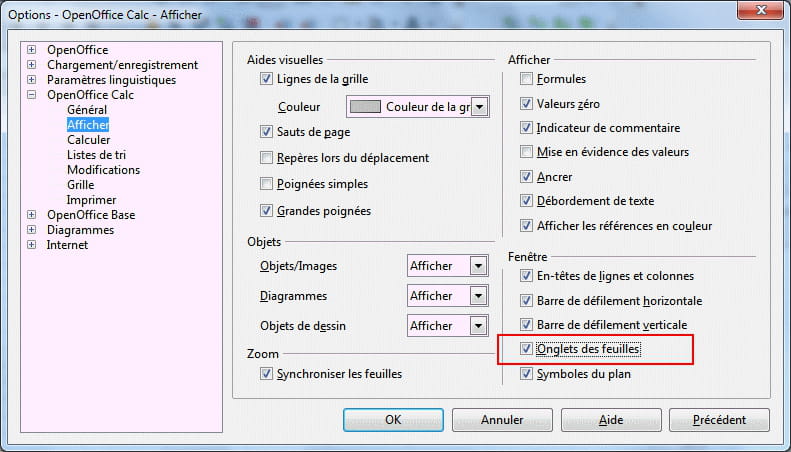Expand the OpenOffice Base node

tap(32, 215)
